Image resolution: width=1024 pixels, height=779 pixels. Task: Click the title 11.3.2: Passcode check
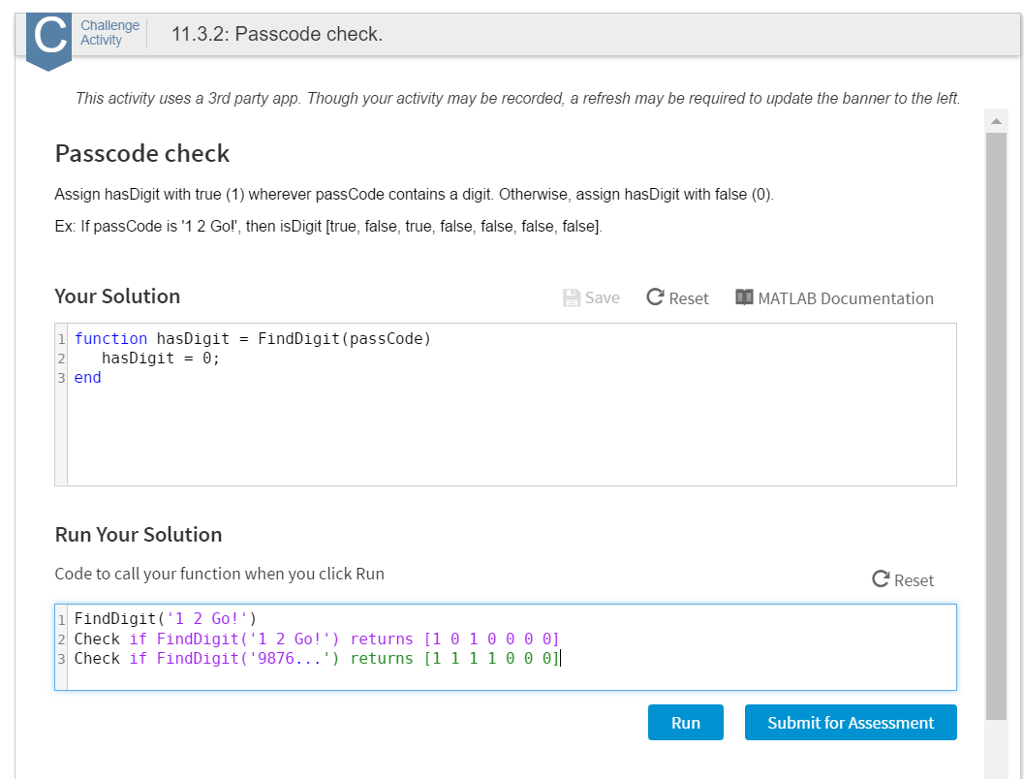coord(277,33)
